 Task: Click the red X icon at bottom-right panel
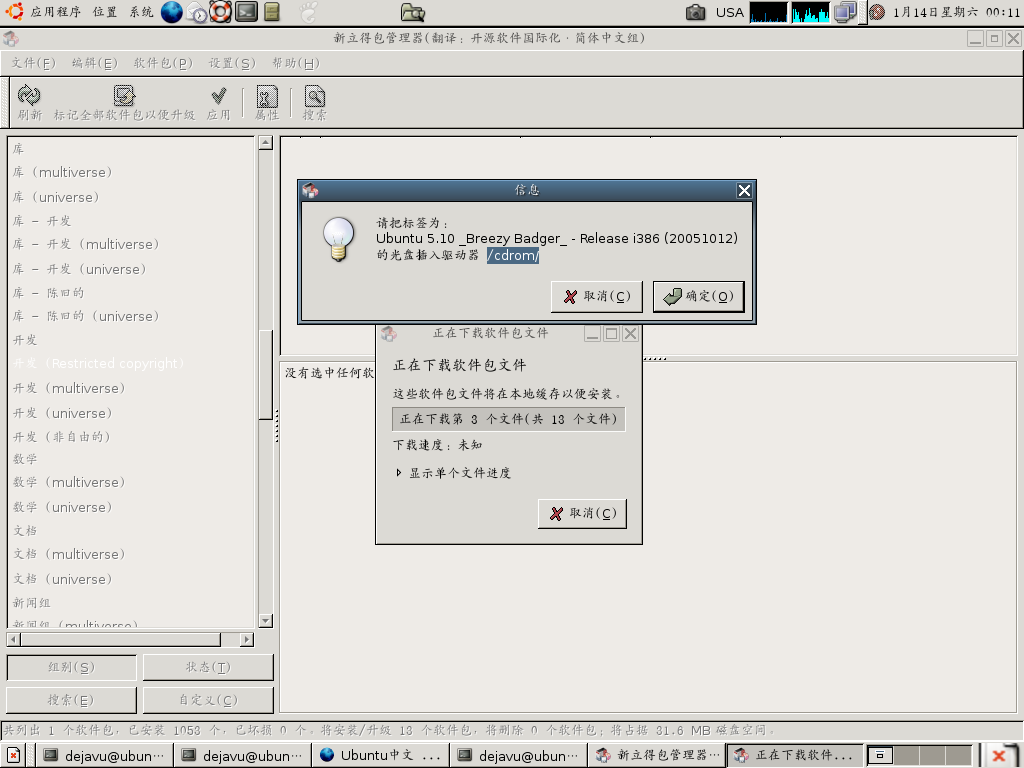click(999, 756)
